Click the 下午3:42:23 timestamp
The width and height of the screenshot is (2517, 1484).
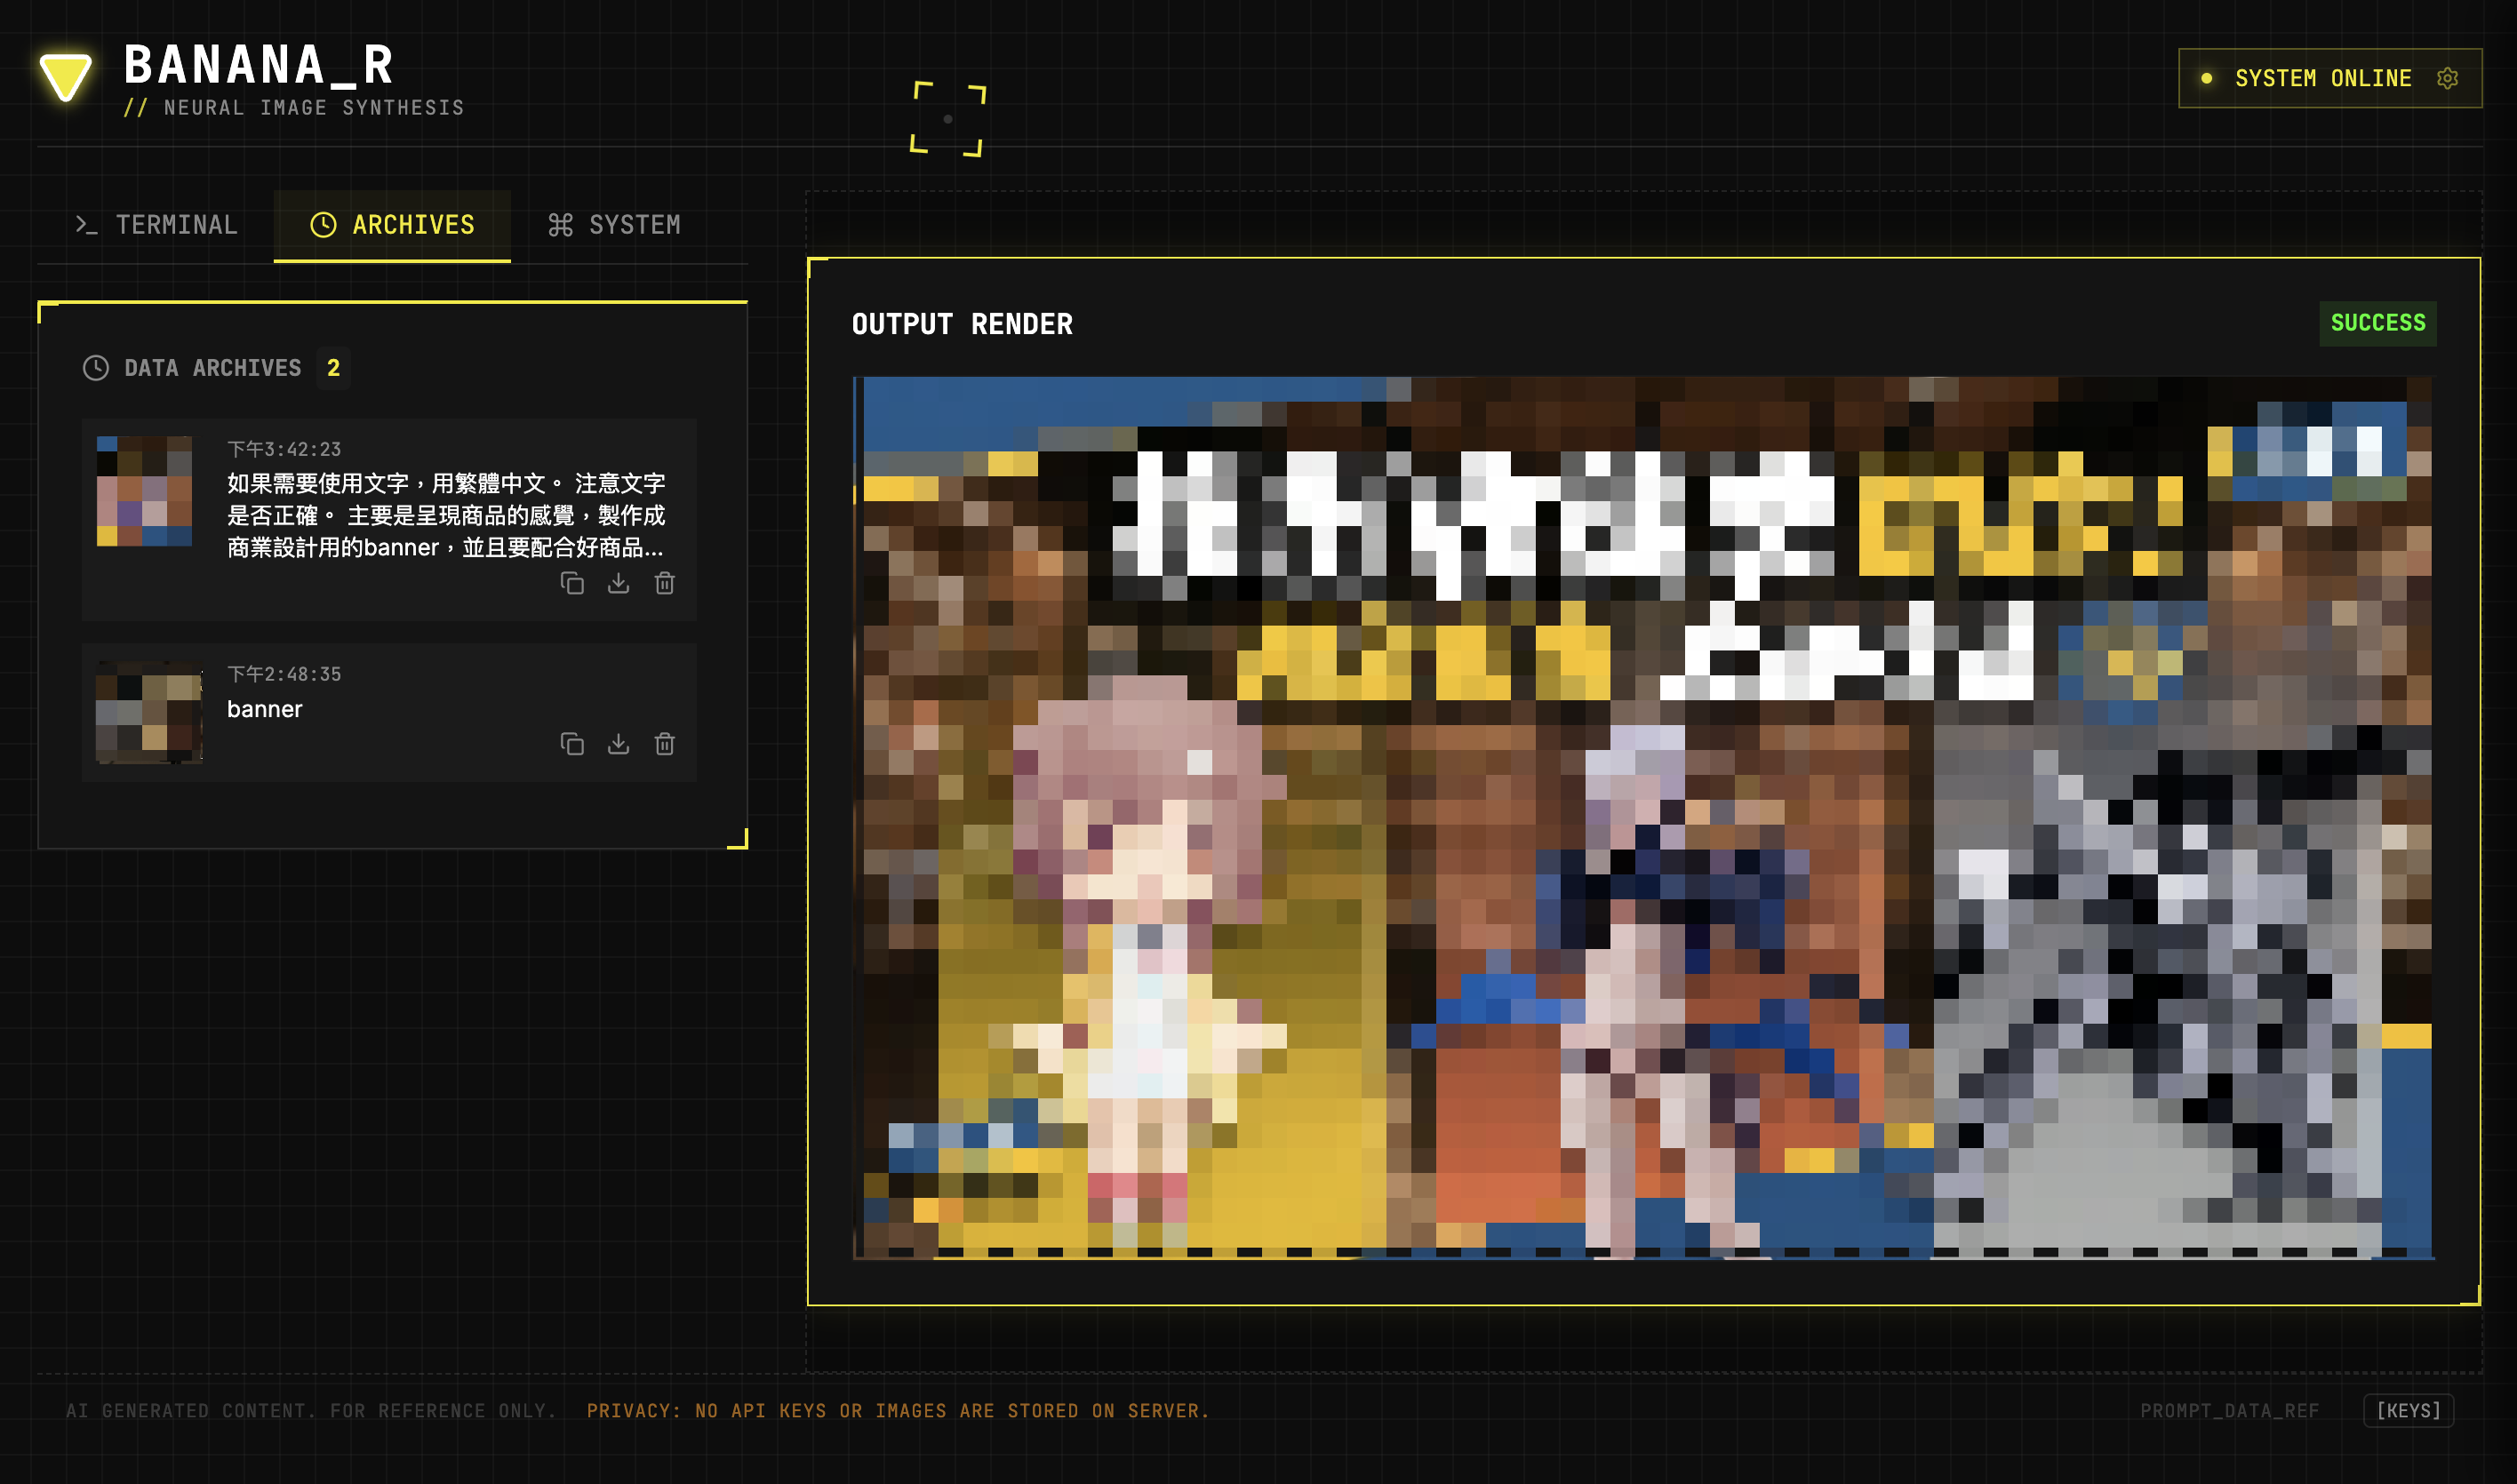coord(284,449)
